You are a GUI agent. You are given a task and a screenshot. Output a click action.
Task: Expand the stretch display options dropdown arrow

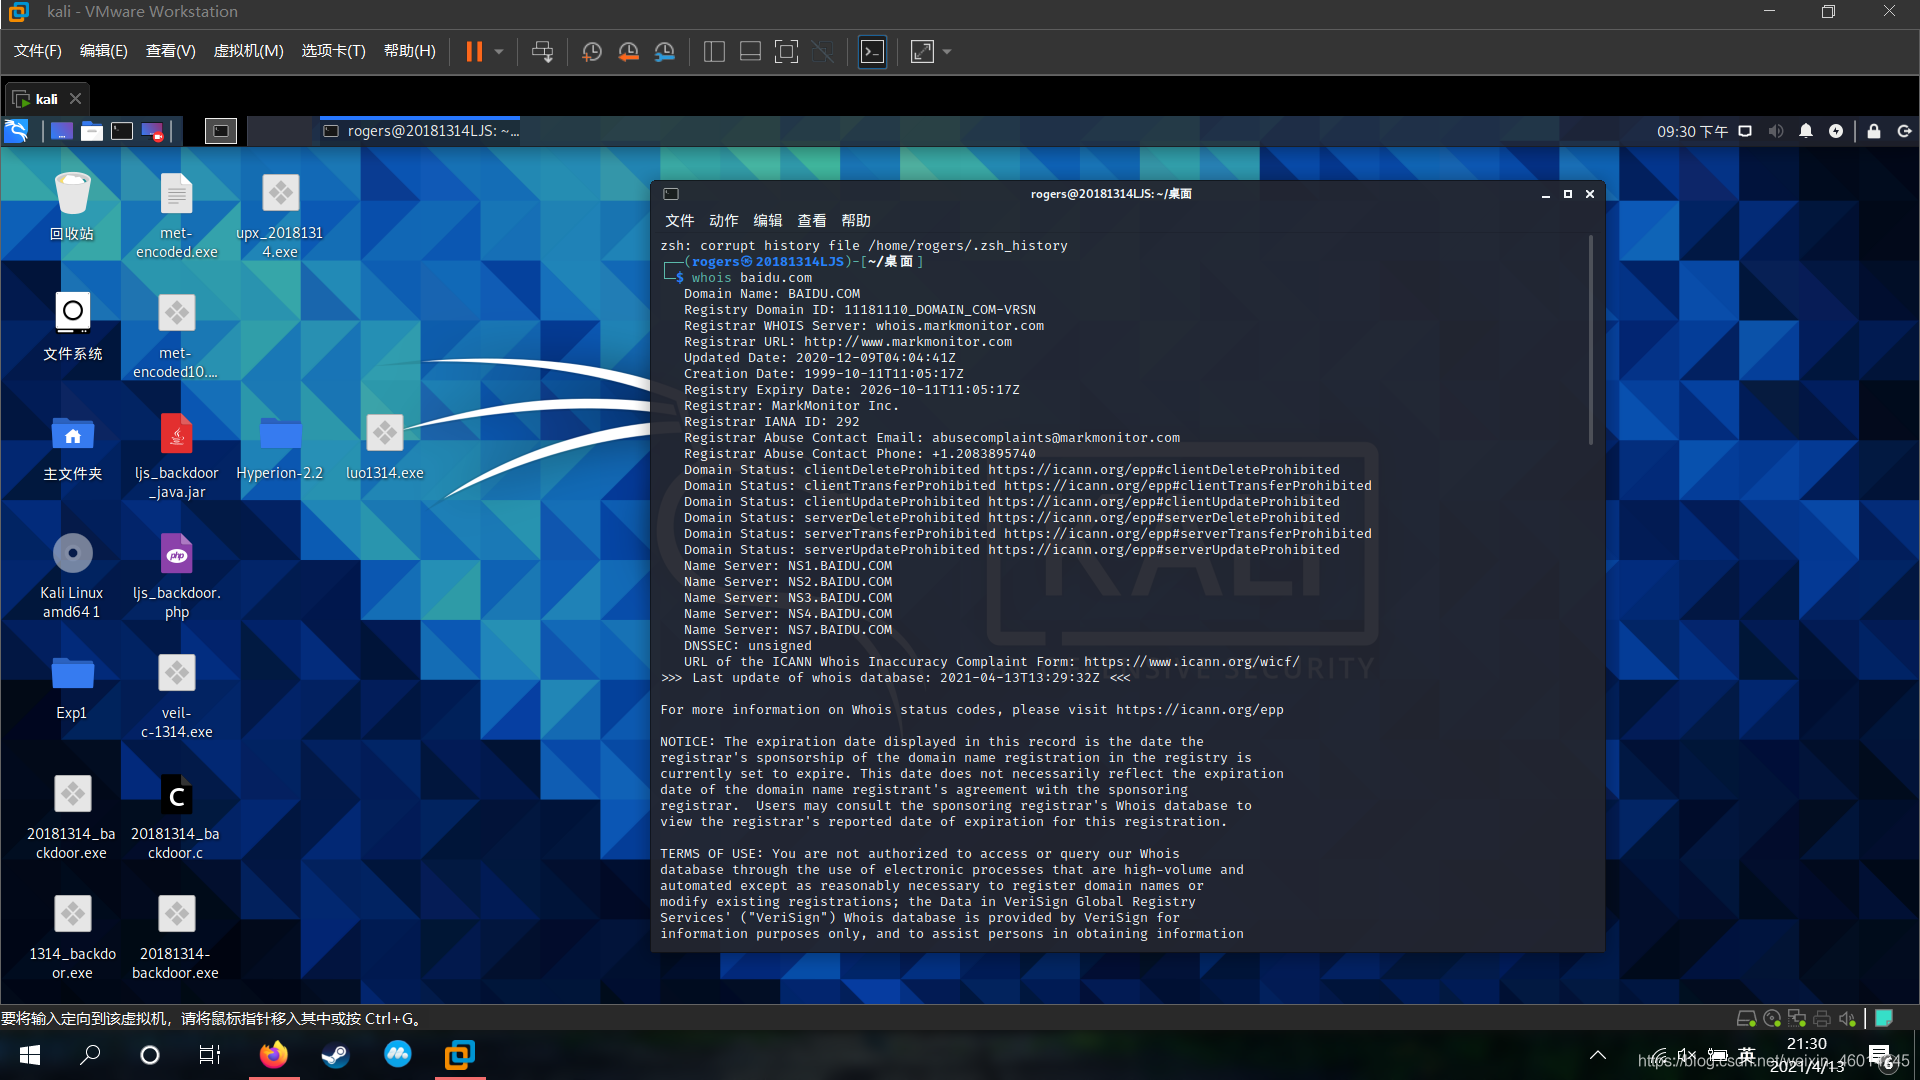[x=947, y=51]
